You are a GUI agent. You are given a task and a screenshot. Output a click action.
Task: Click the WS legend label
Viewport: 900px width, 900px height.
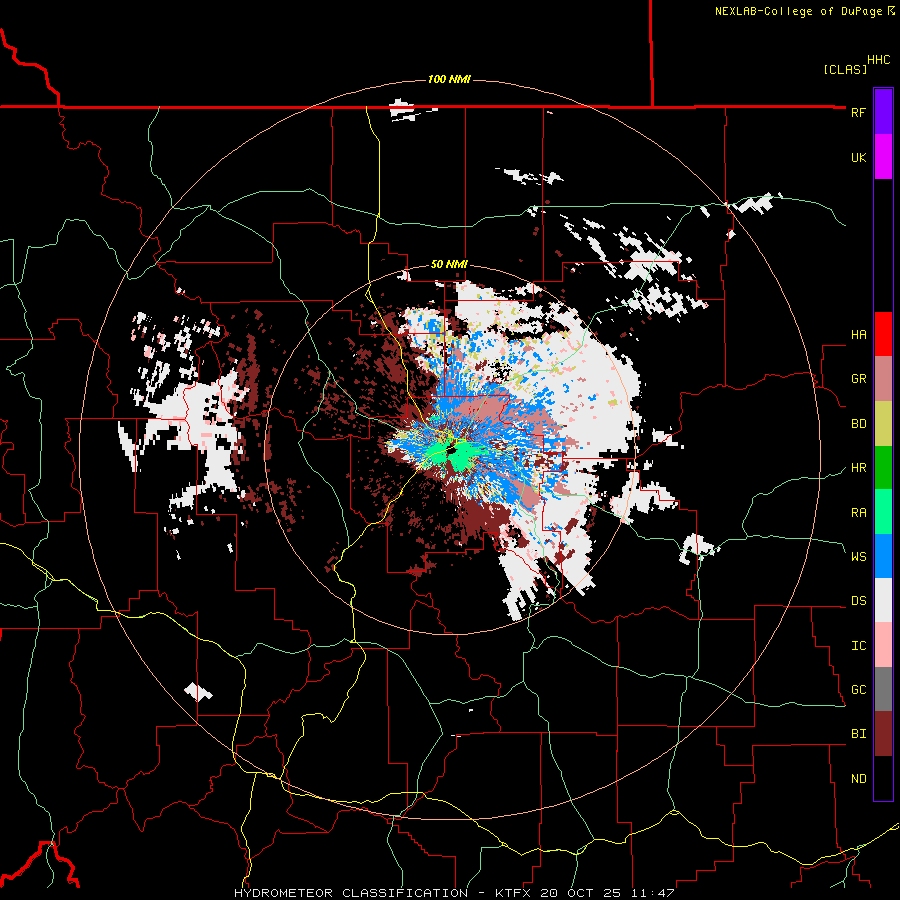[858, 556]
